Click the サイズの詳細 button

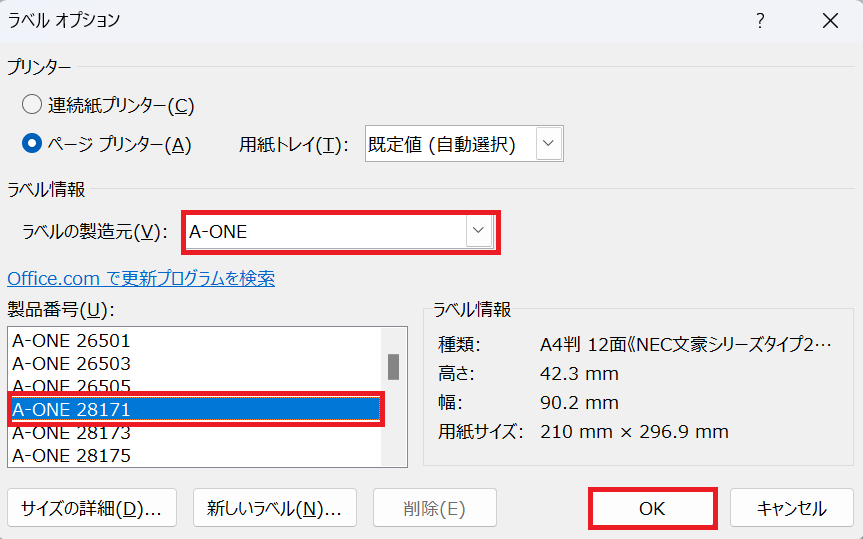click(92, 508)
